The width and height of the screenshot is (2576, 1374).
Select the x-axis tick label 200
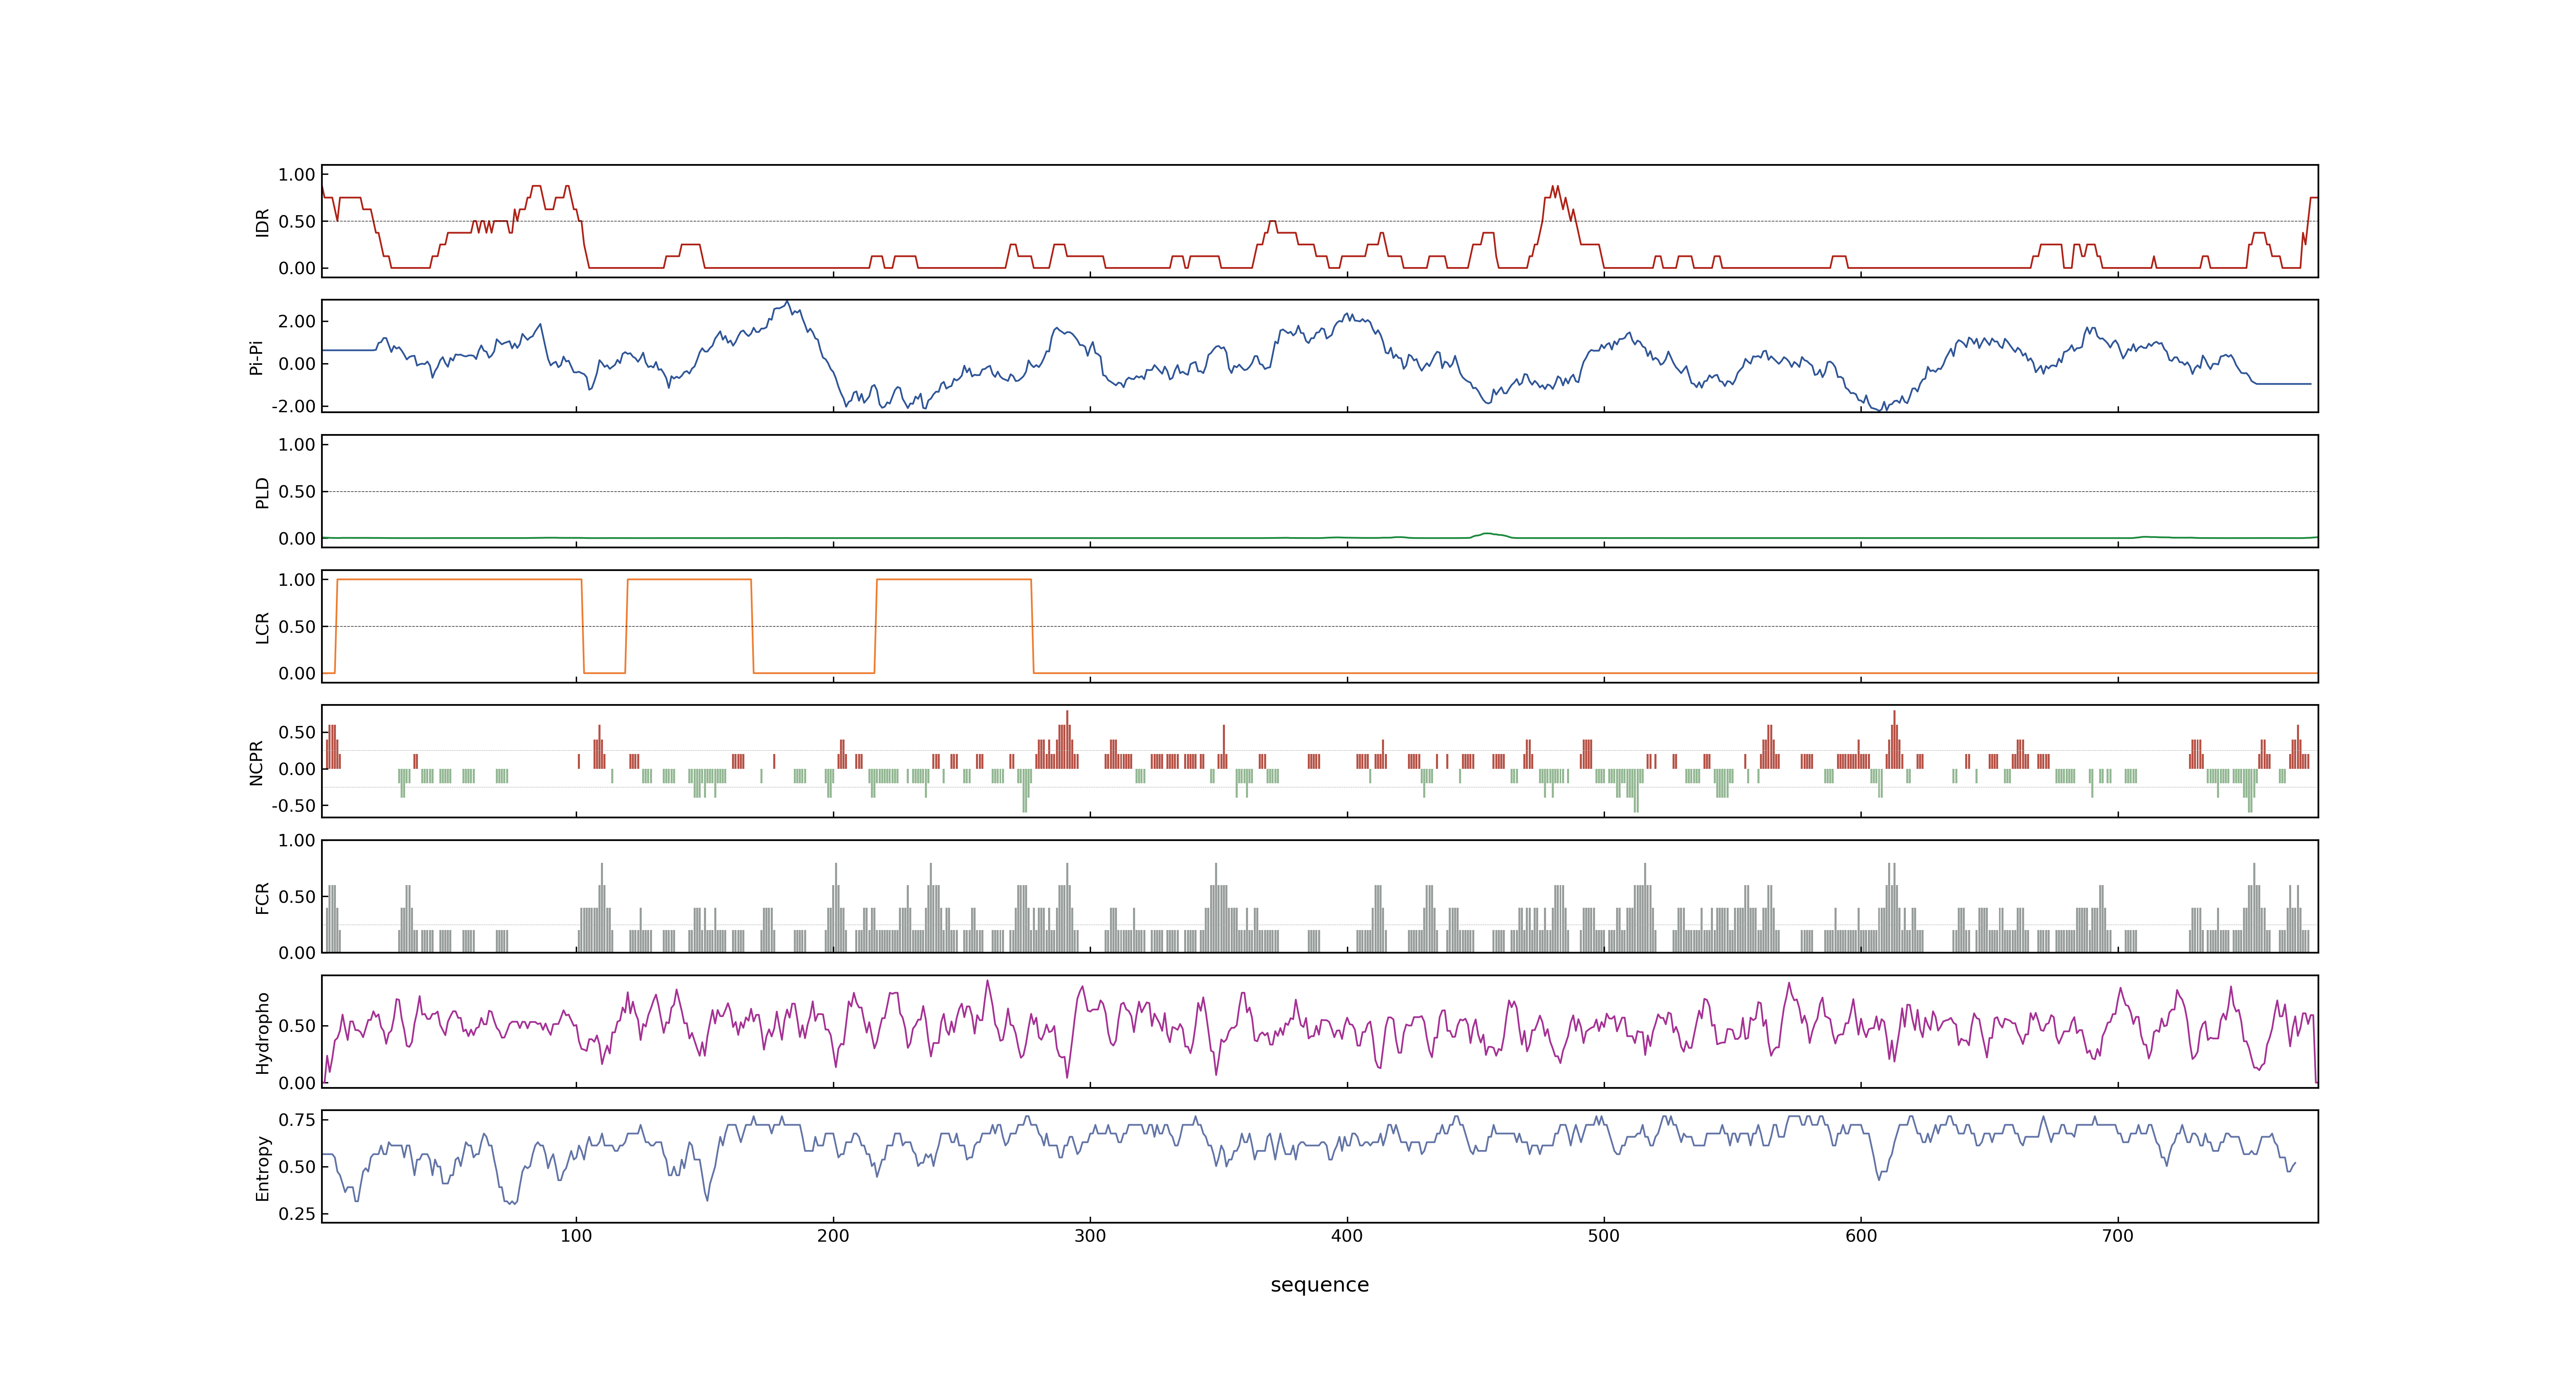833,1236
